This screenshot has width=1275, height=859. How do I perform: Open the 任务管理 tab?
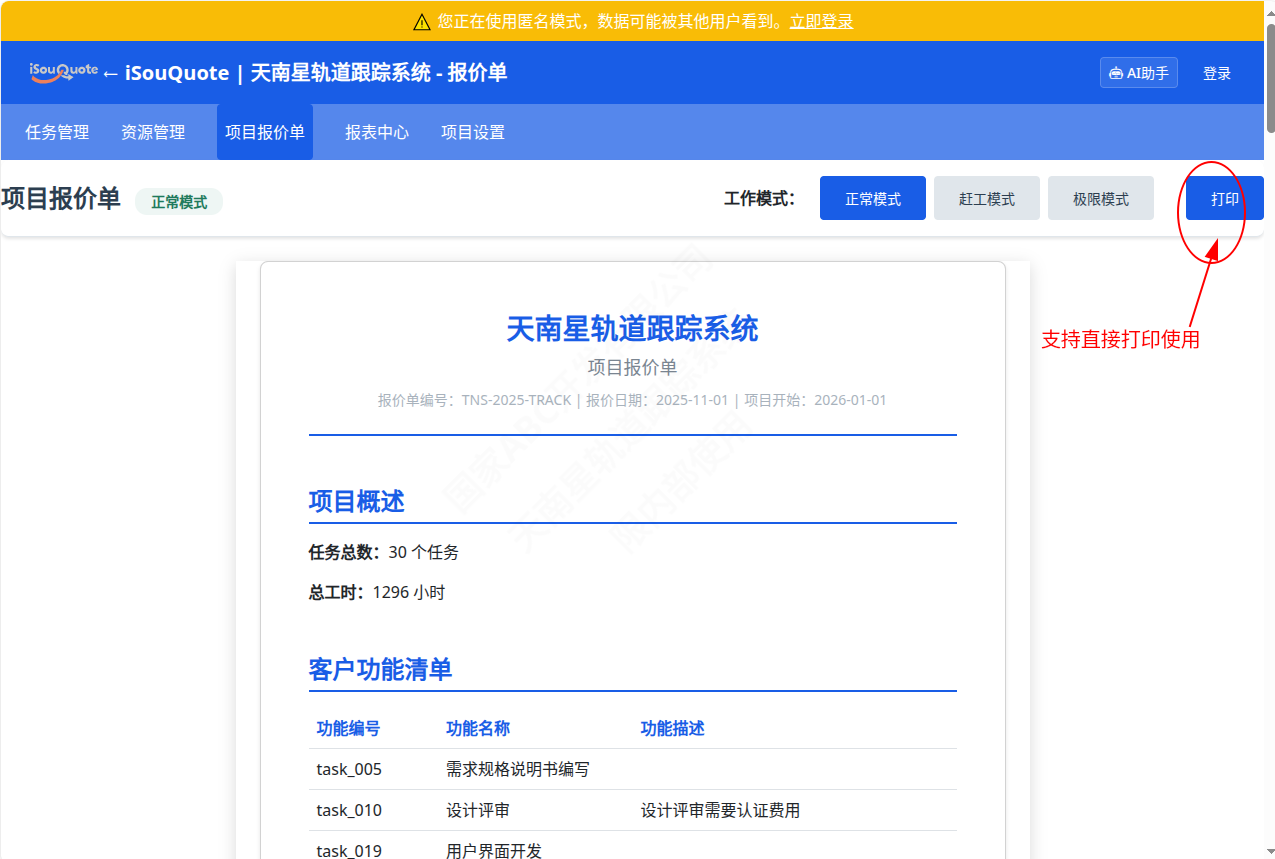57,132
